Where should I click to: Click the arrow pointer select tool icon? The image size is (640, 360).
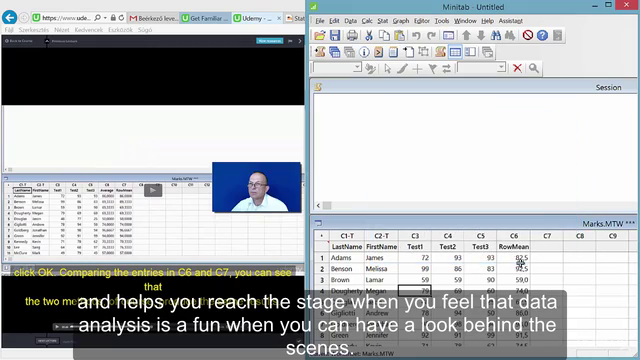point(387,69)
